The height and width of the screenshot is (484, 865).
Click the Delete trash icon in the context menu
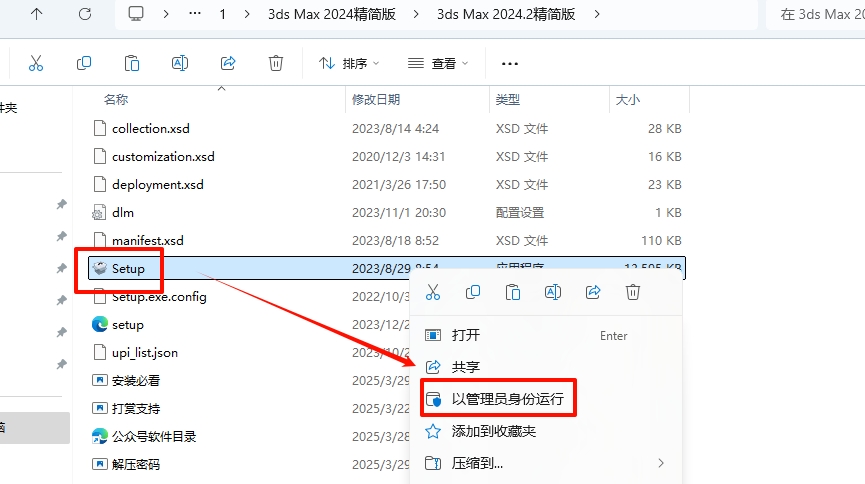pyautogui.click(x=632, y=292)
